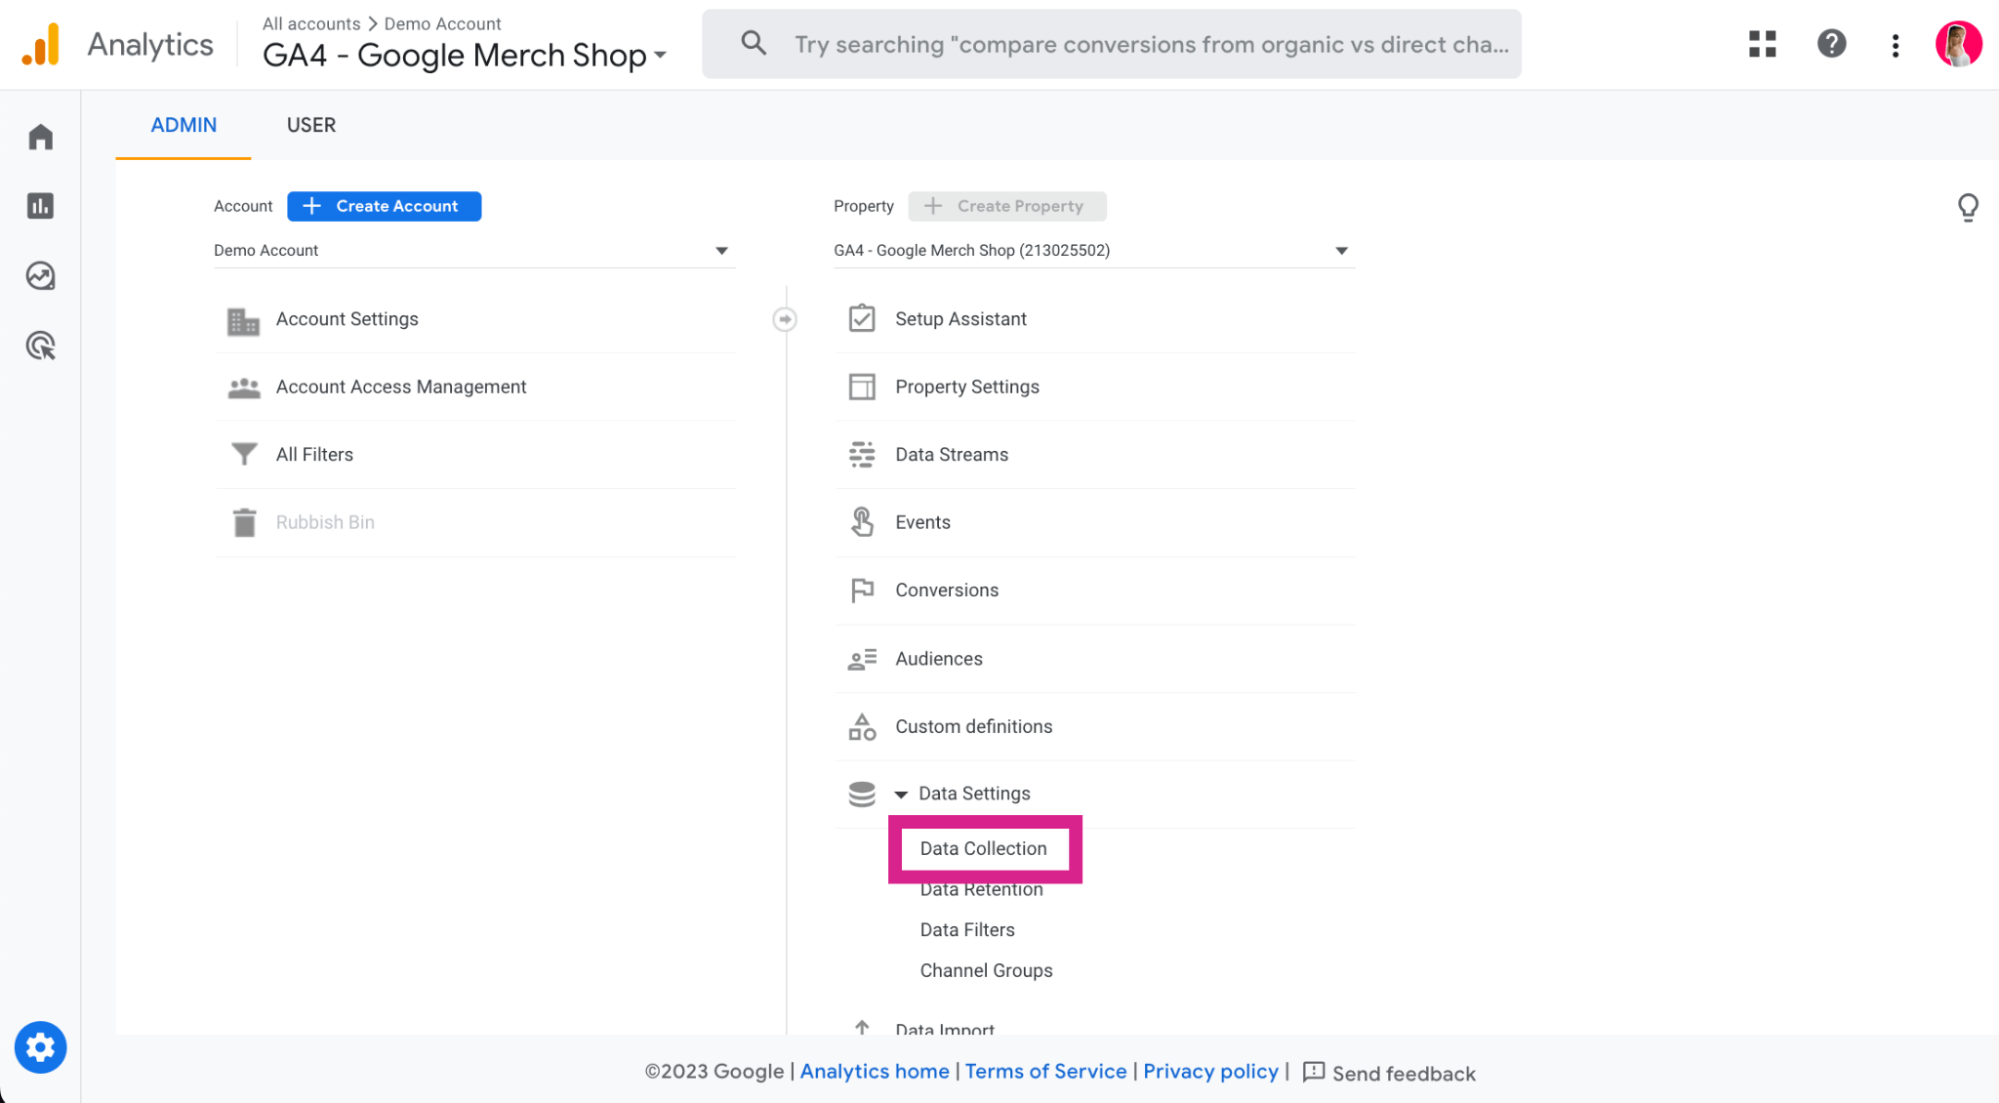Image resolution: width=1999 pixels, height=1103 pixels.
Task: Click the Account Access Management people icon
Action: coord(243,387)
